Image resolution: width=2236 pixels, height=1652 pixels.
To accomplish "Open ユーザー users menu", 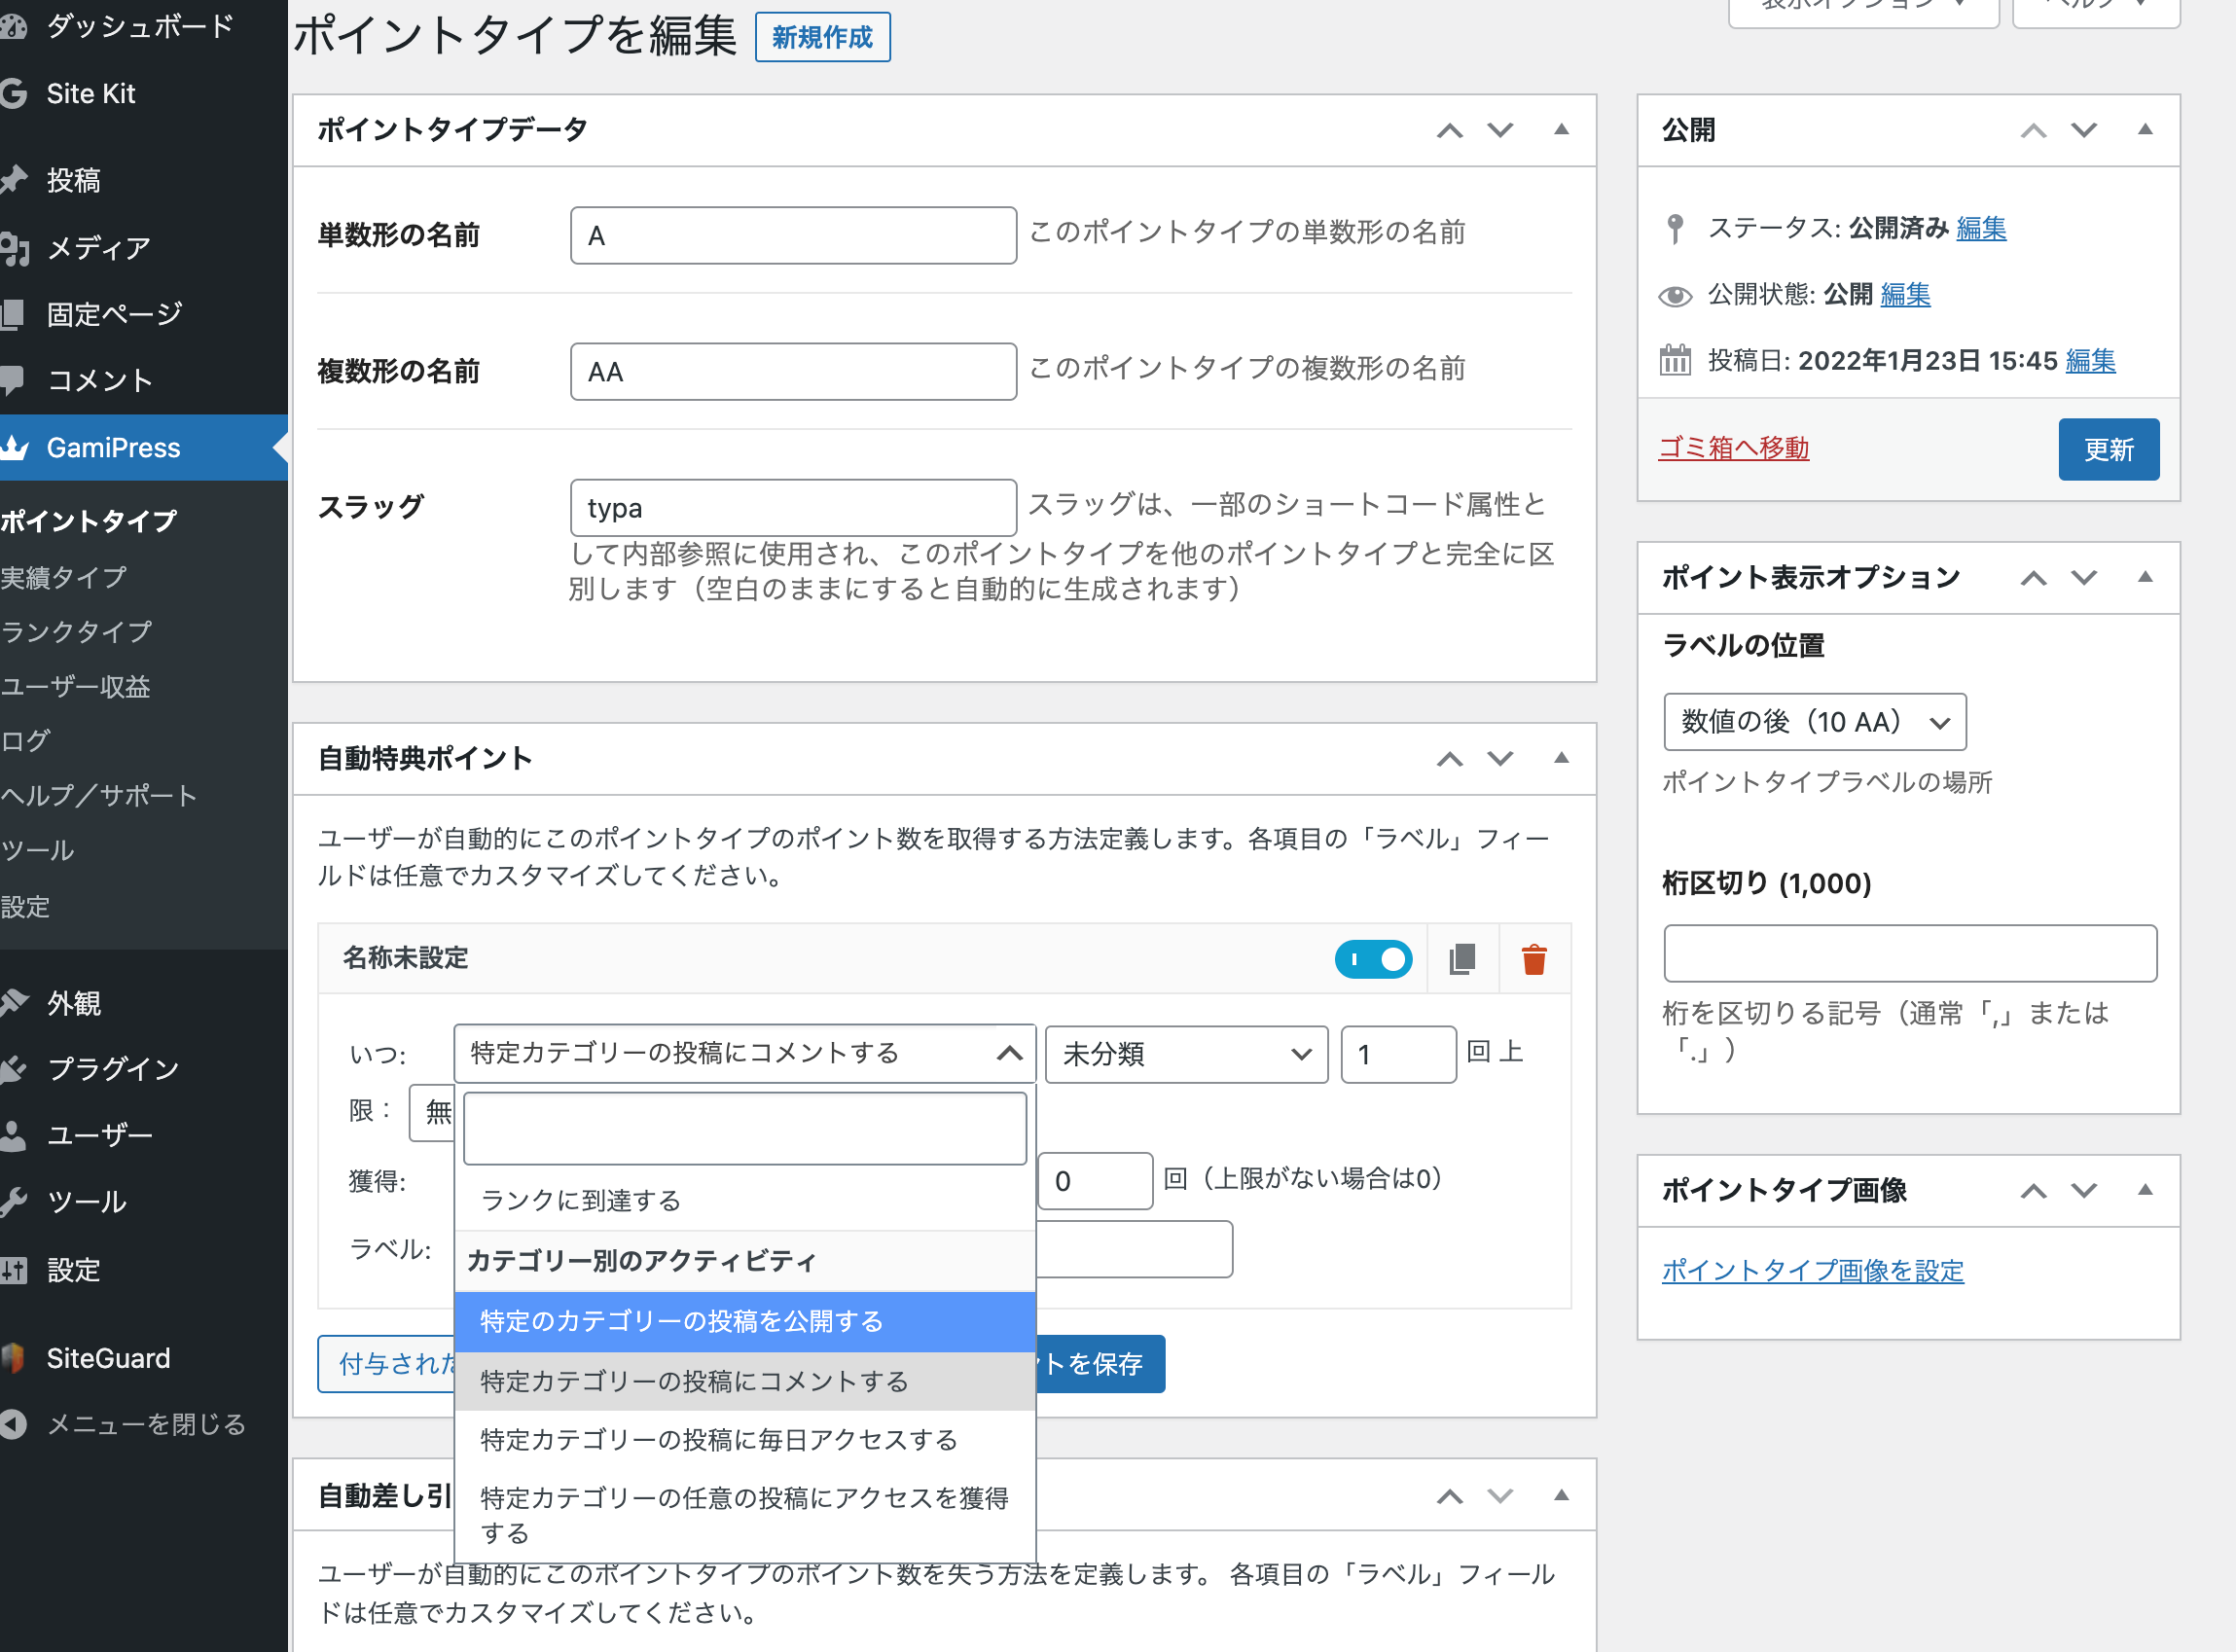I will point(100,1136).
